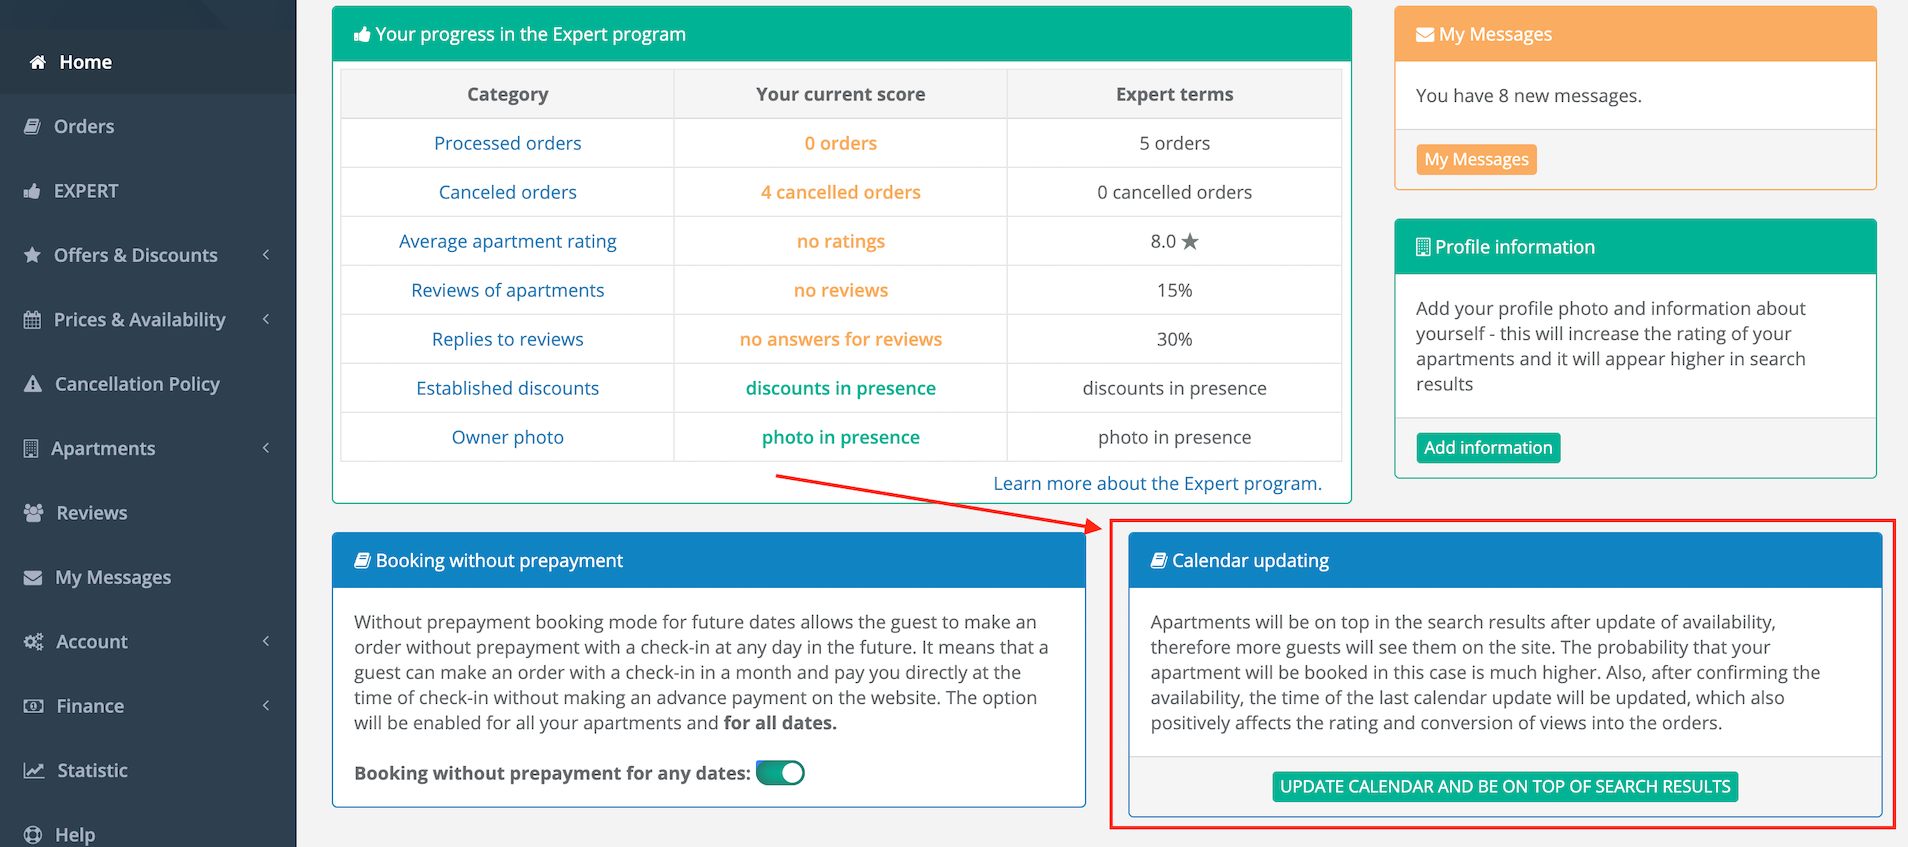Click the 'Your current score' column header

click(x=840, y=94)
